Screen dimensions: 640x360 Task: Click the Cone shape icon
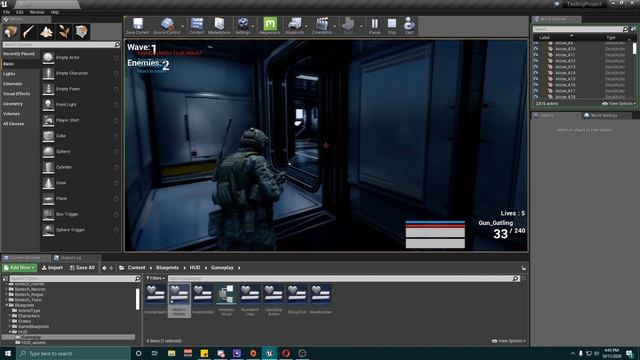coord(48,183)
